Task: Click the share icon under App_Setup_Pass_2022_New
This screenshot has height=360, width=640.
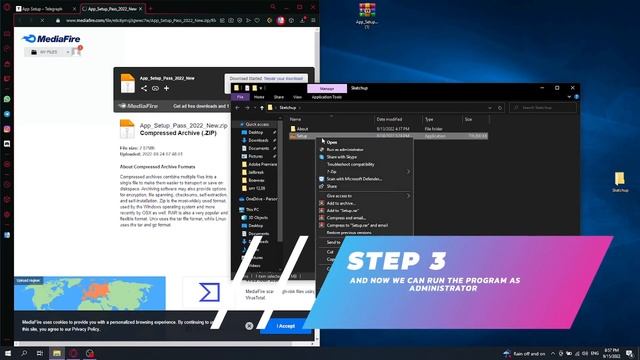Action: point(144,88)
